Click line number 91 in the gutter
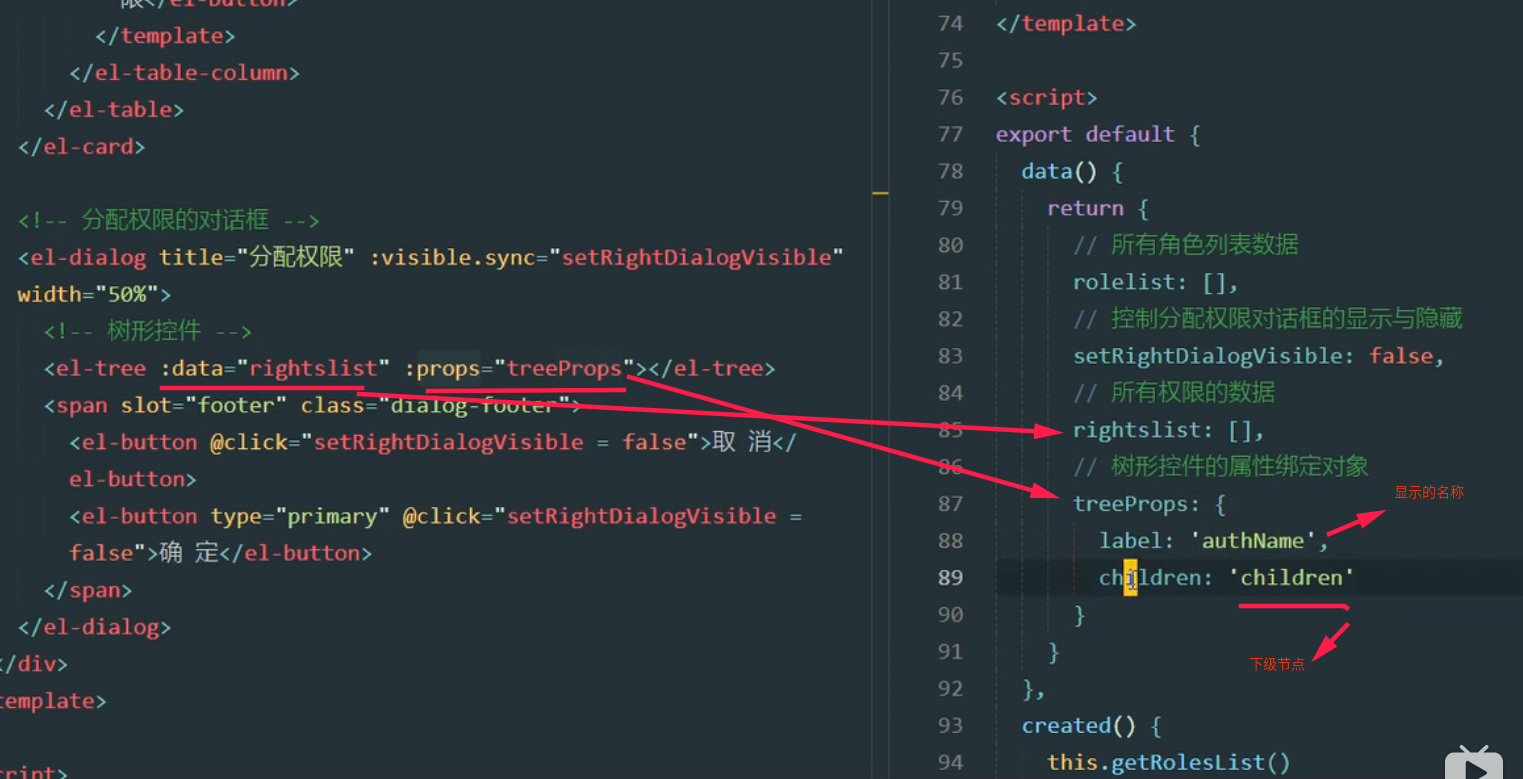 click(x=950, y=652)
